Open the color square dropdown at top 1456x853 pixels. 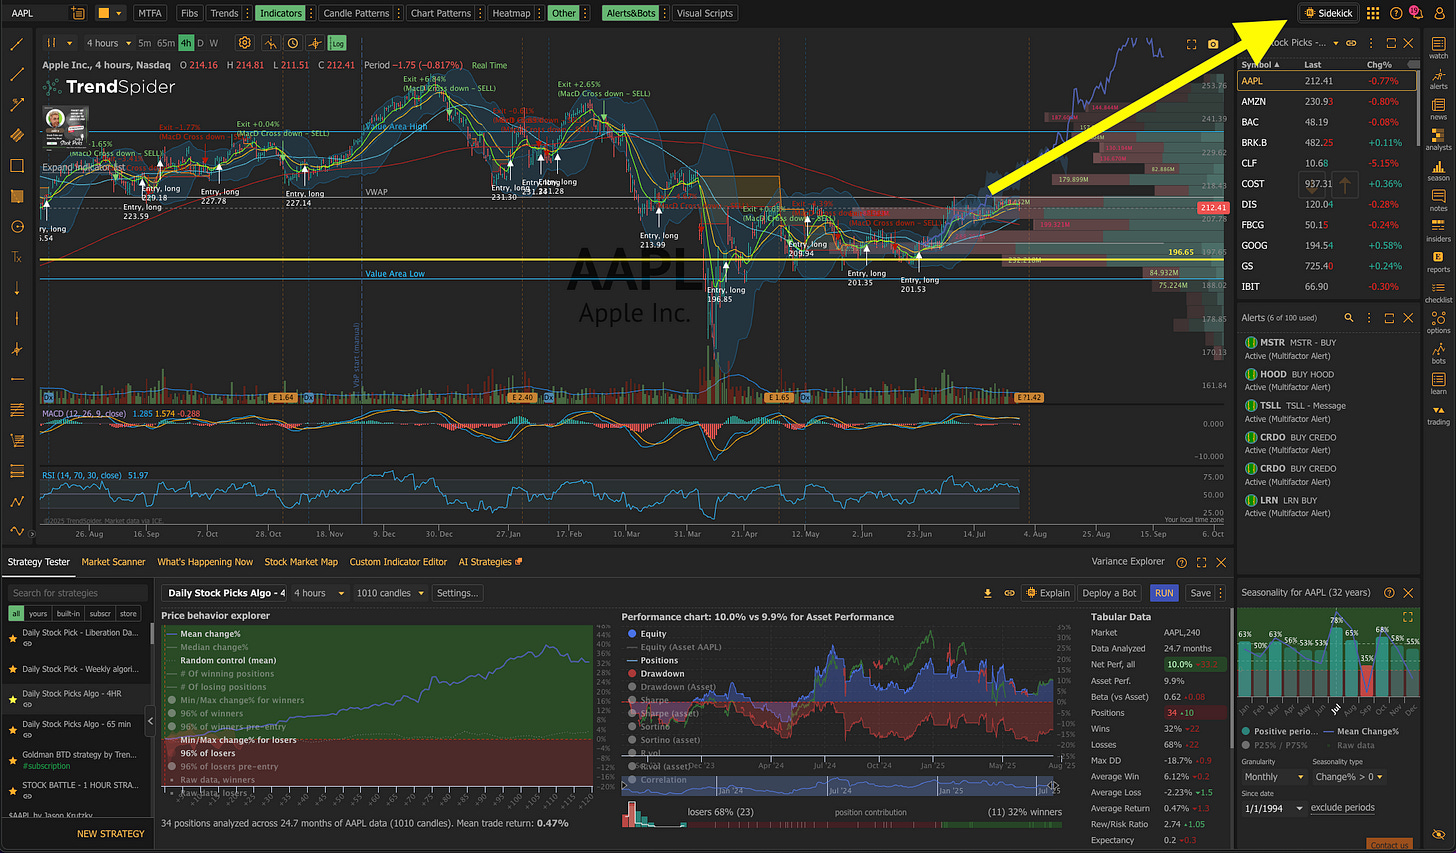coord(109,13)
